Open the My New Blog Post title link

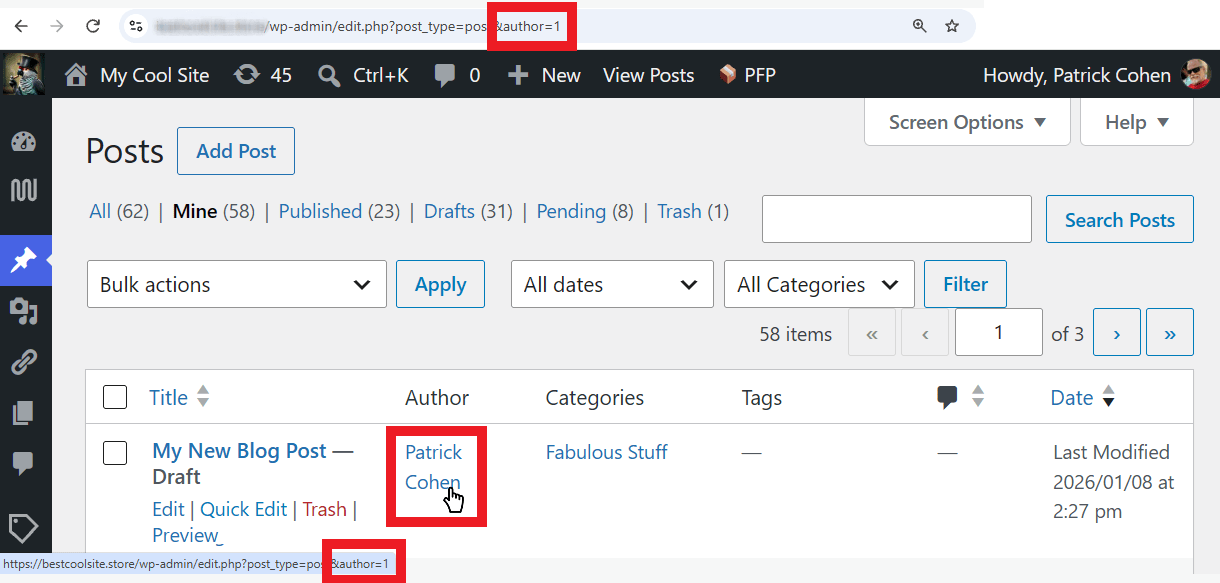pyautogui.click(x=239, y=451)
